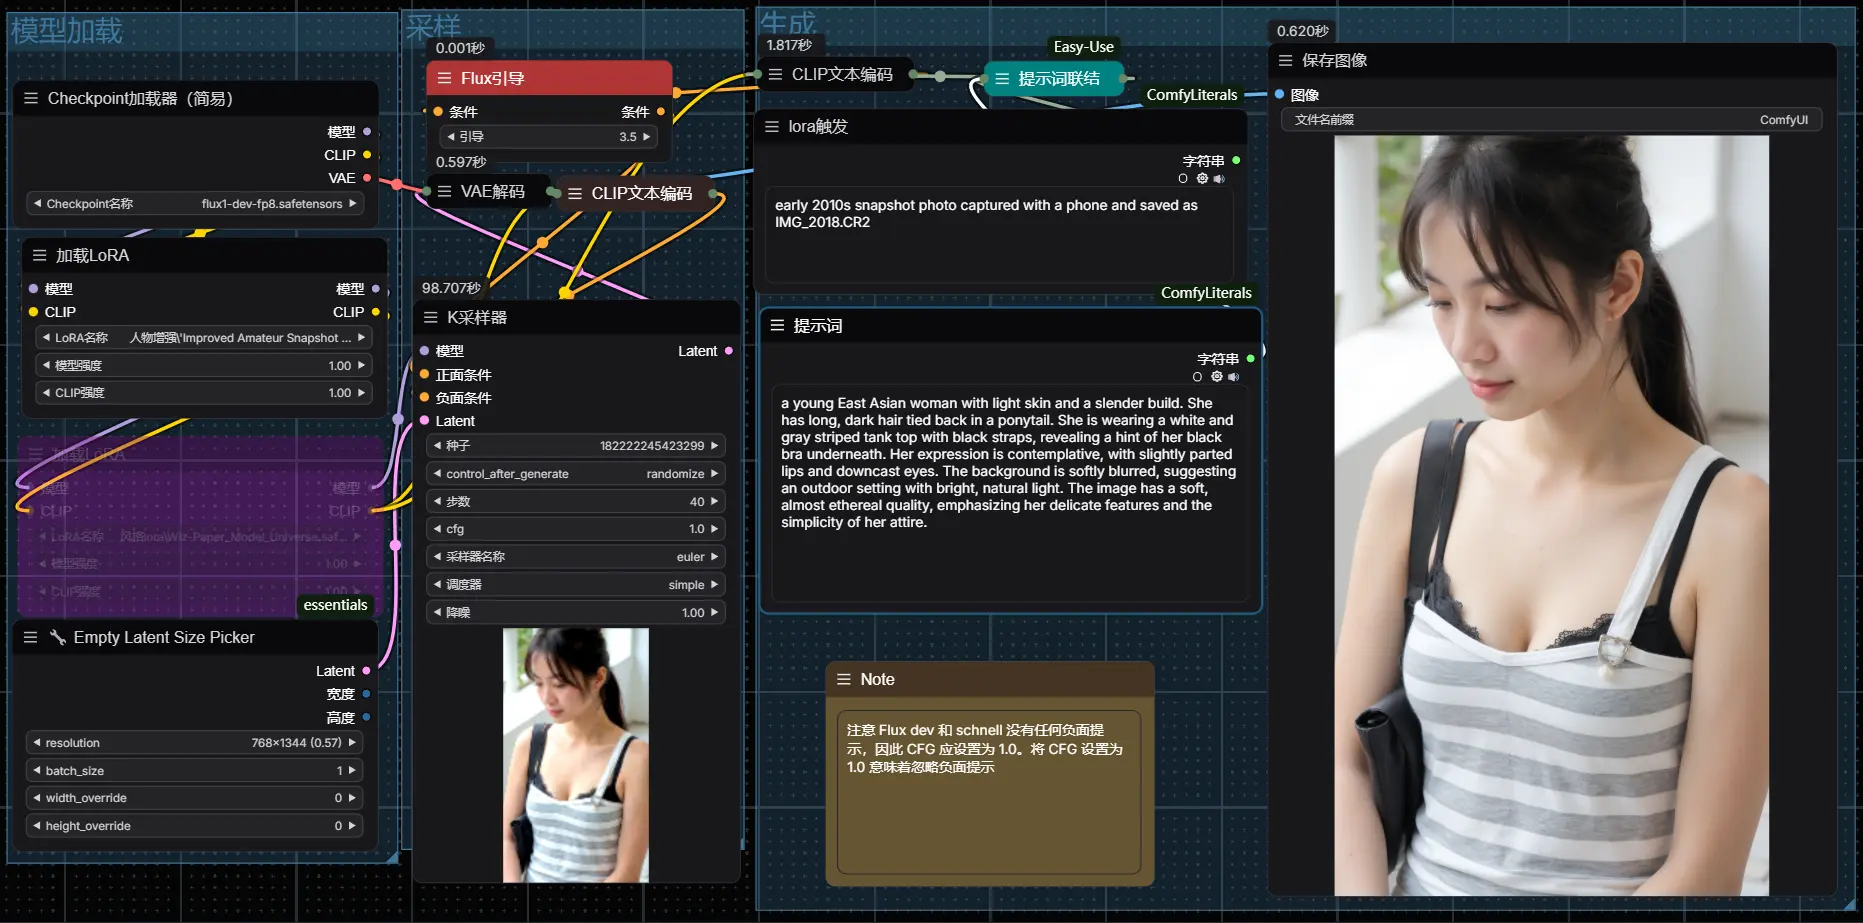Image resolution: width=1863 pixels, height=923 pixels.
Task: Click the 加载LoRA node title
Action: pos(92,255)
